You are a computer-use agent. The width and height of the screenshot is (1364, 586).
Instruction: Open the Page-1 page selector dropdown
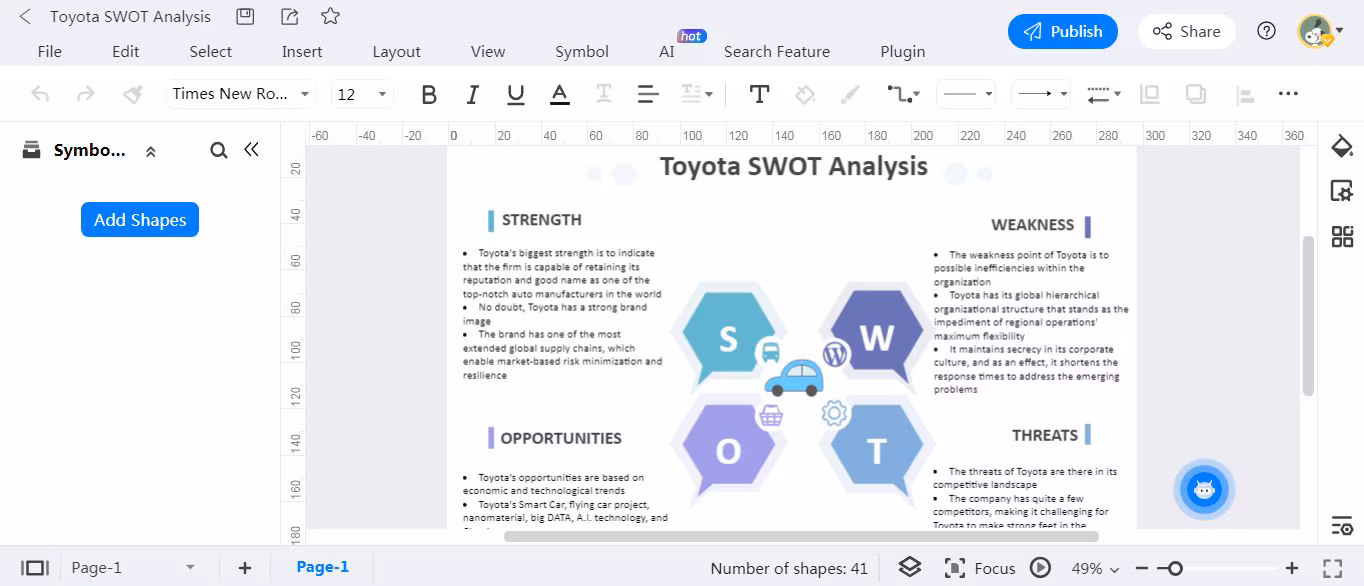[x=133, y=568]
